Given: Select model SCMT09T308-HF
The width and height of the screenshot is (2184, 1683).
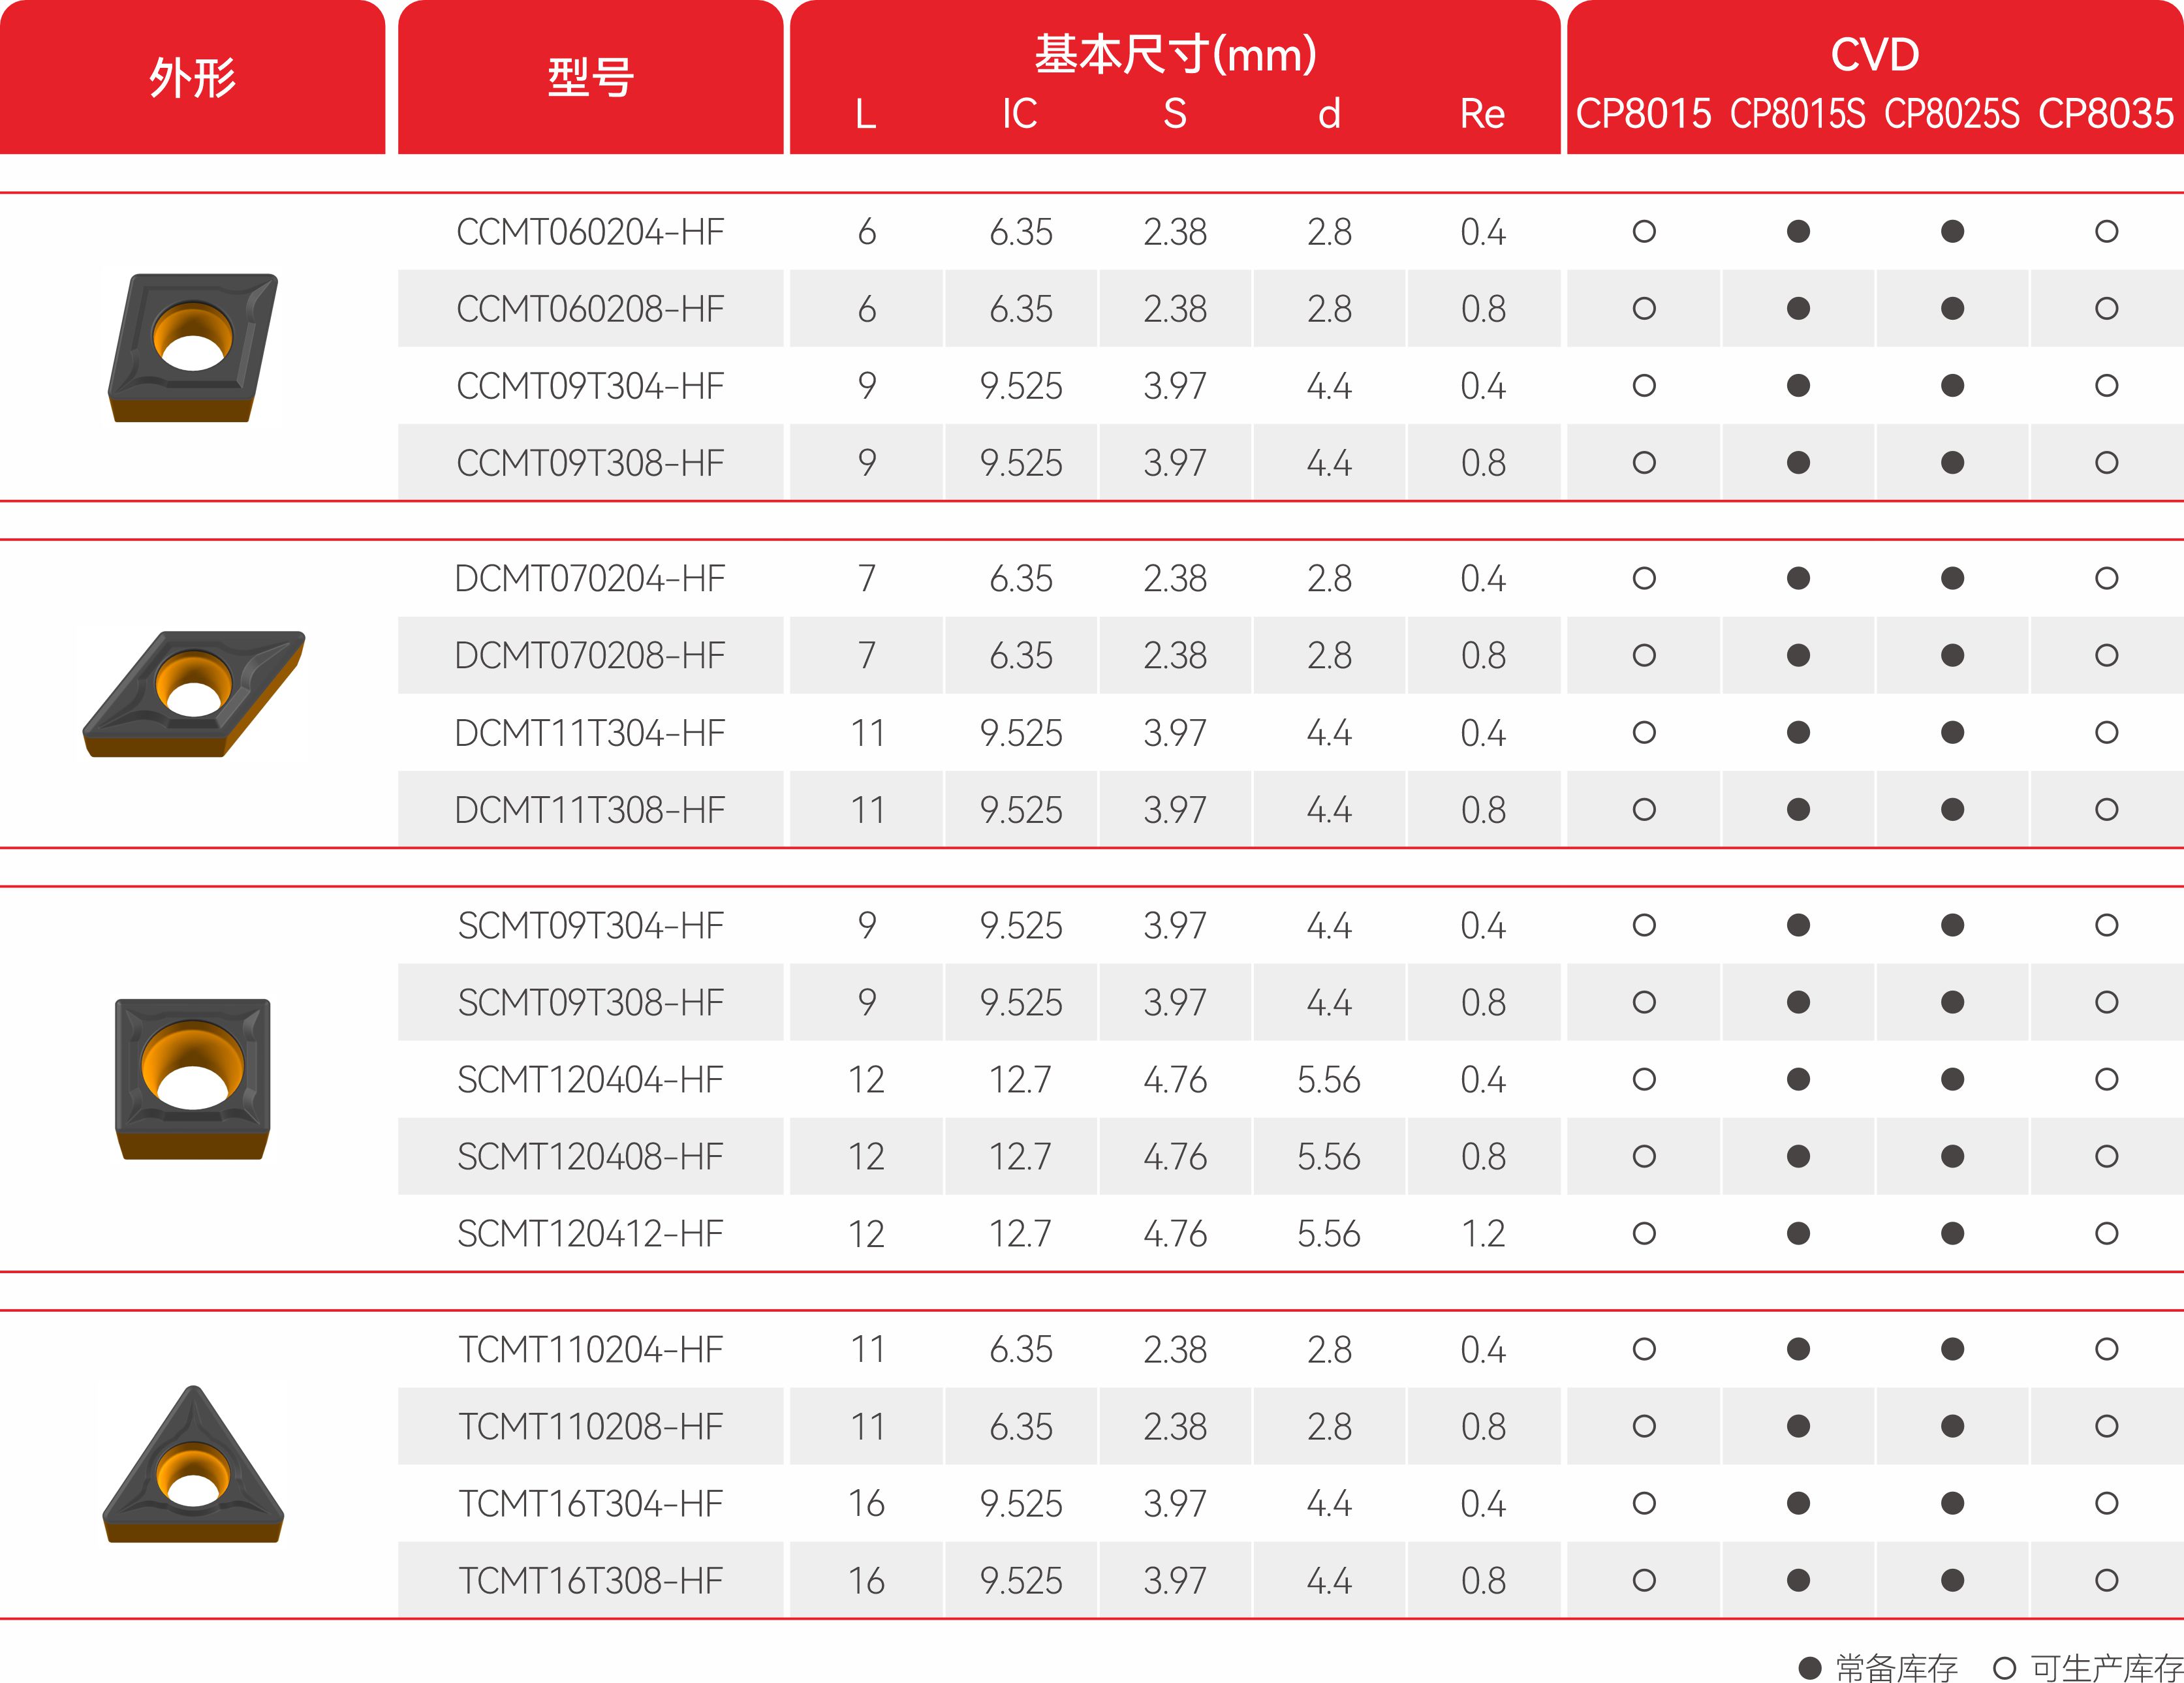Looking at the screenshot, I should tap(590, 1002).
